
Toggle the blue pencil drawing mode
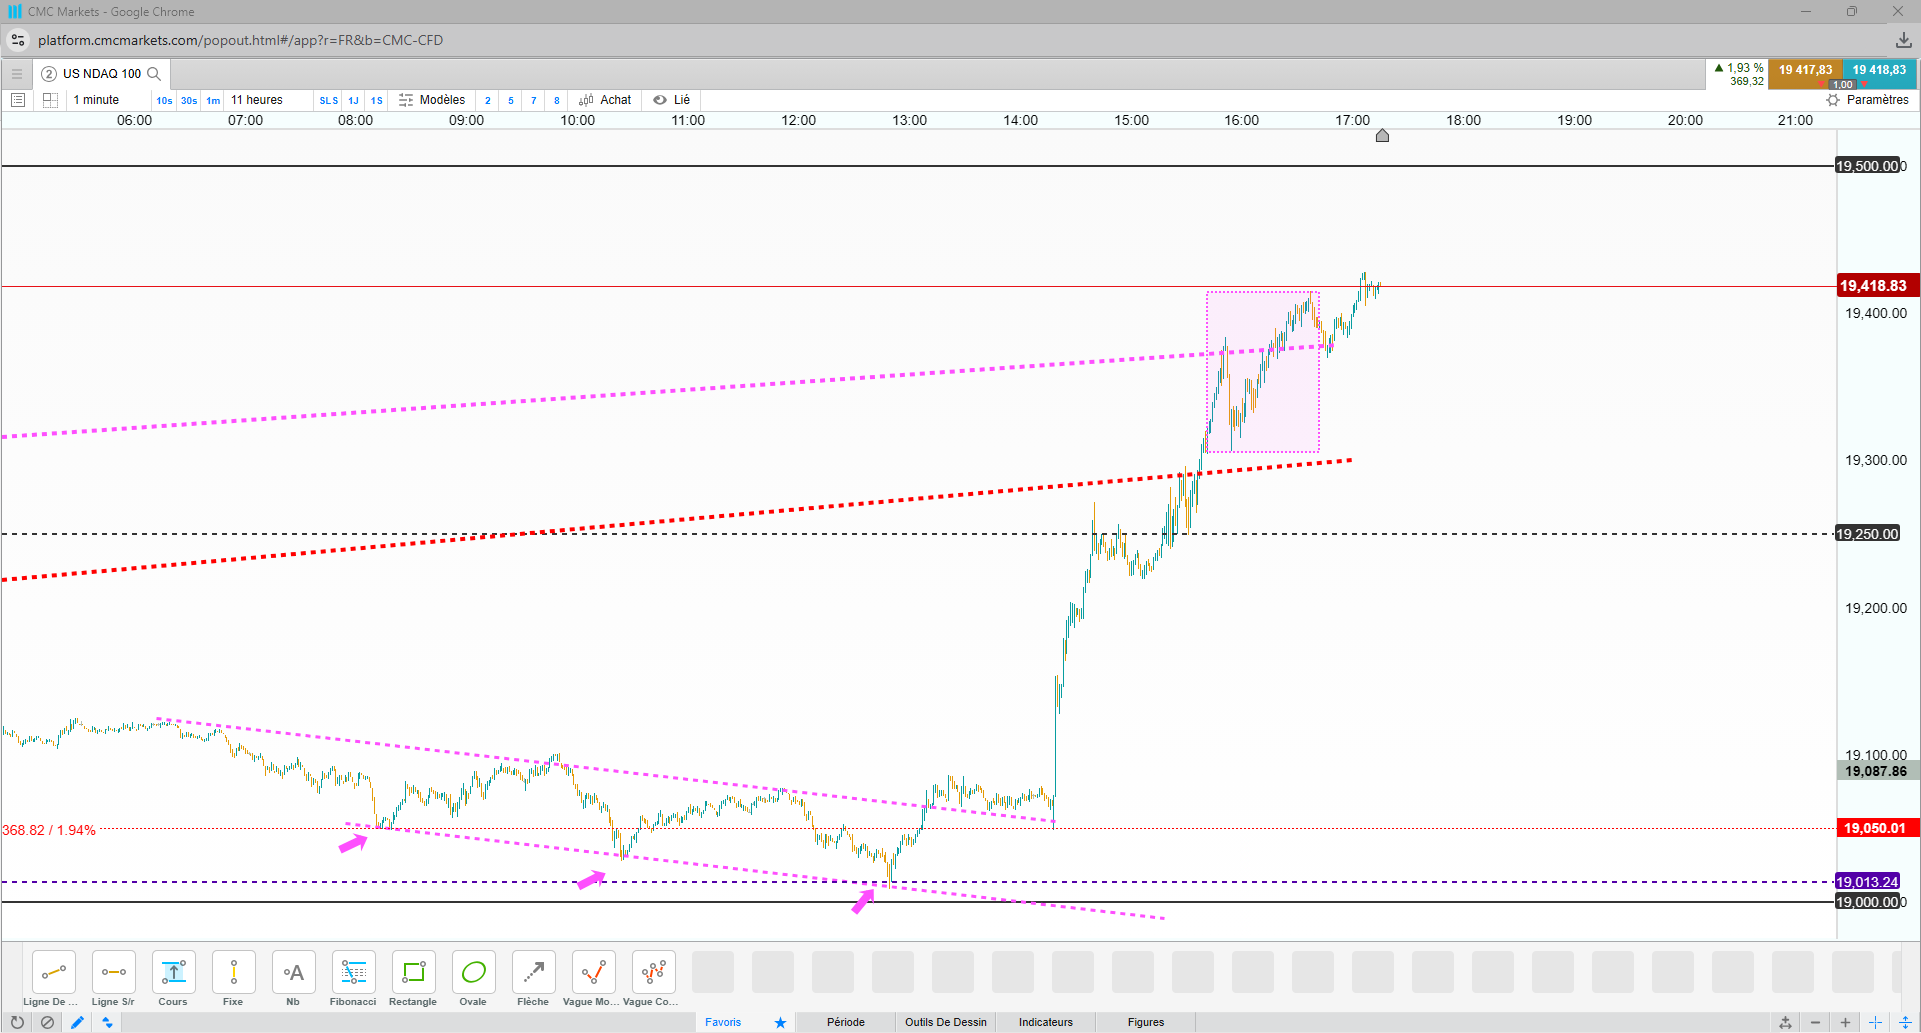(77, 1022)
